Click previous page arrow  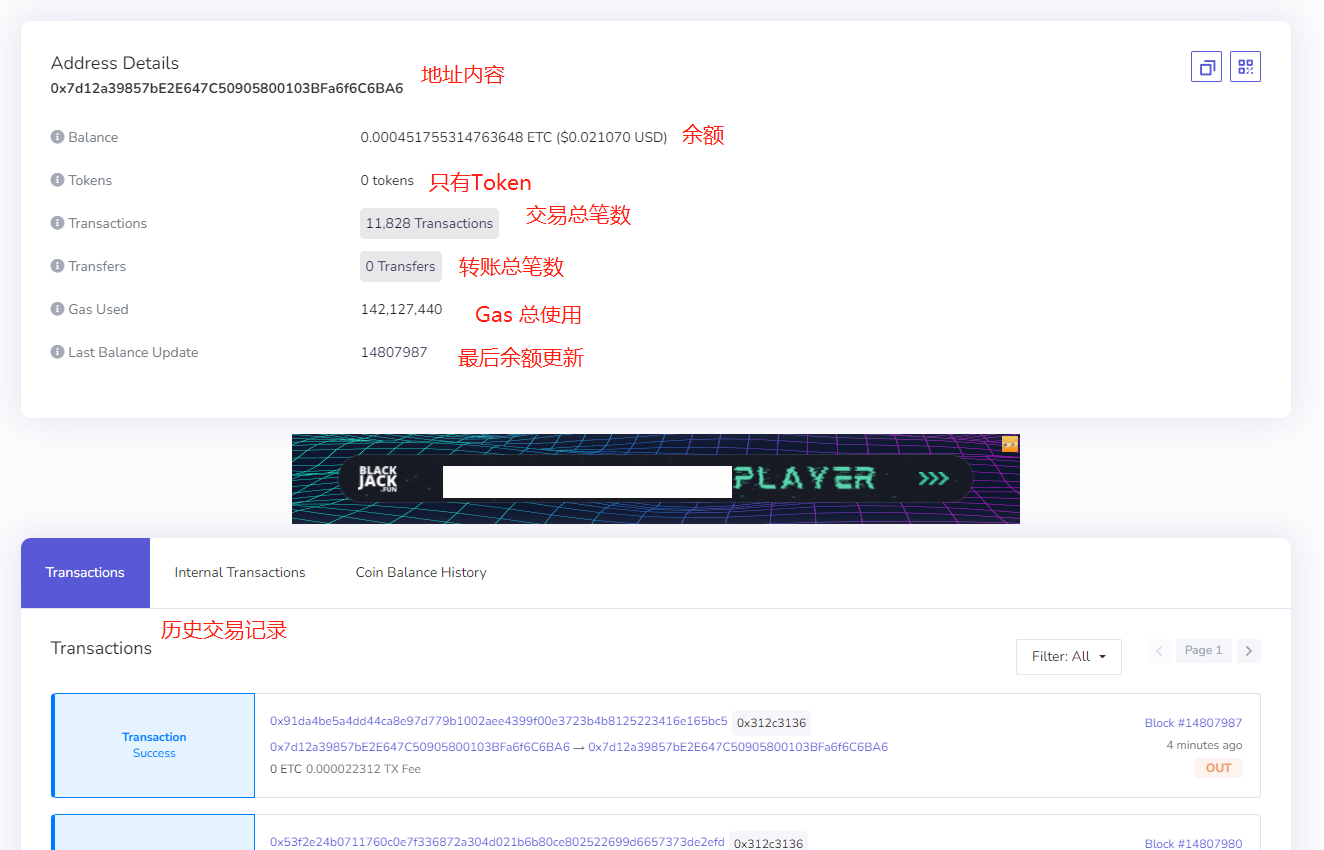(x=1159, y=651)
